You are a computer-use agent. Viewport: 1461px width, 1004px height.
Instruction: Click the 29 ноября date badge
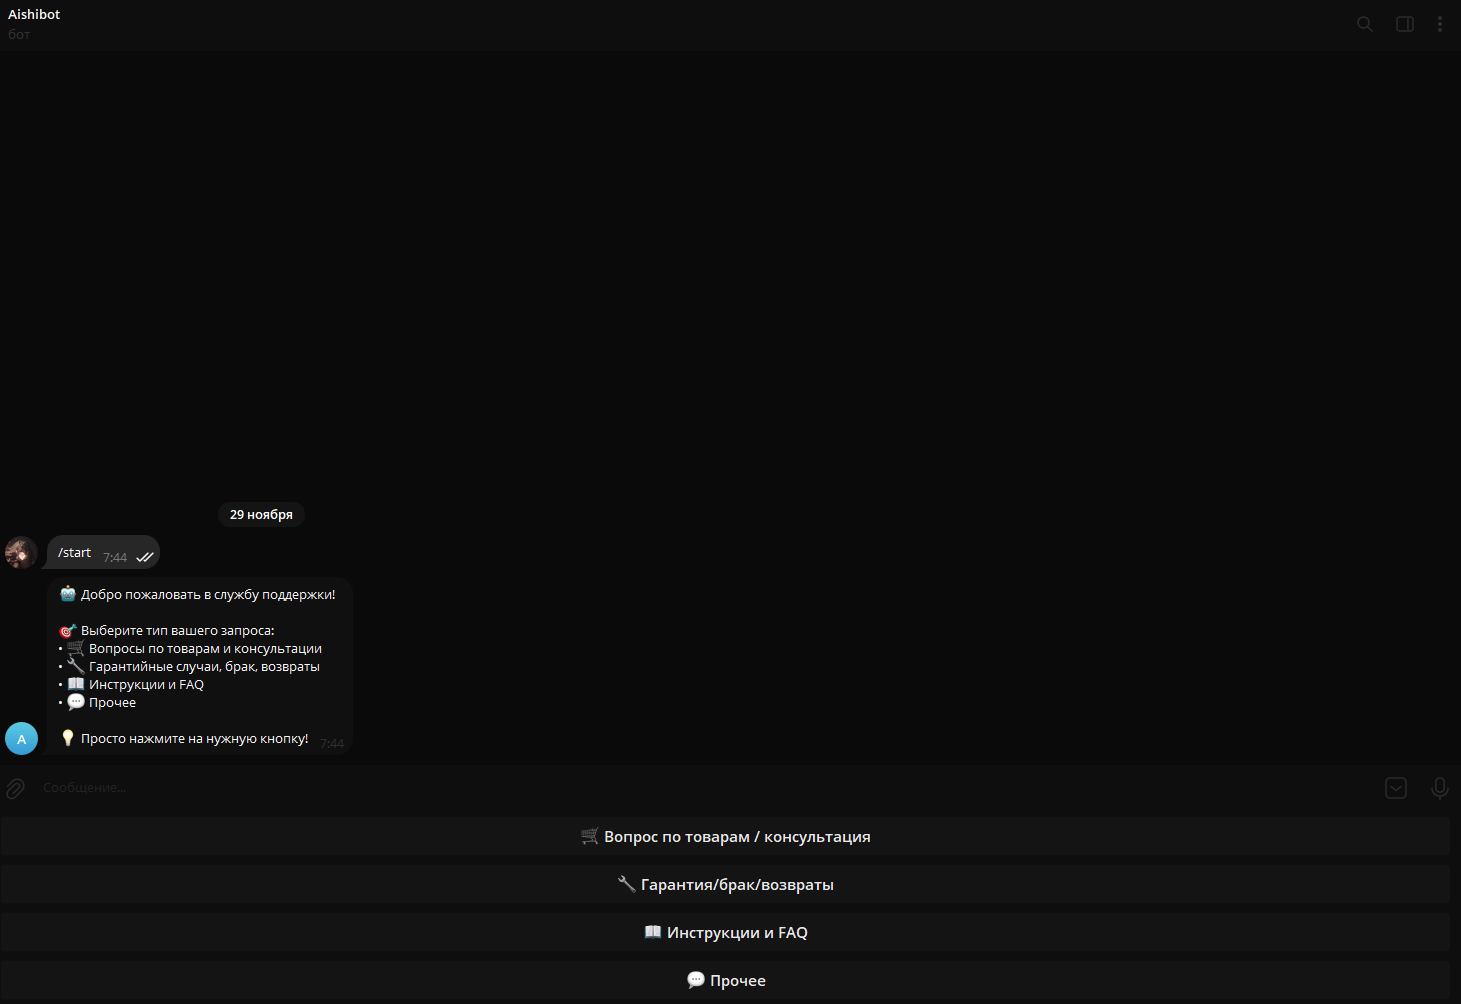261,515
